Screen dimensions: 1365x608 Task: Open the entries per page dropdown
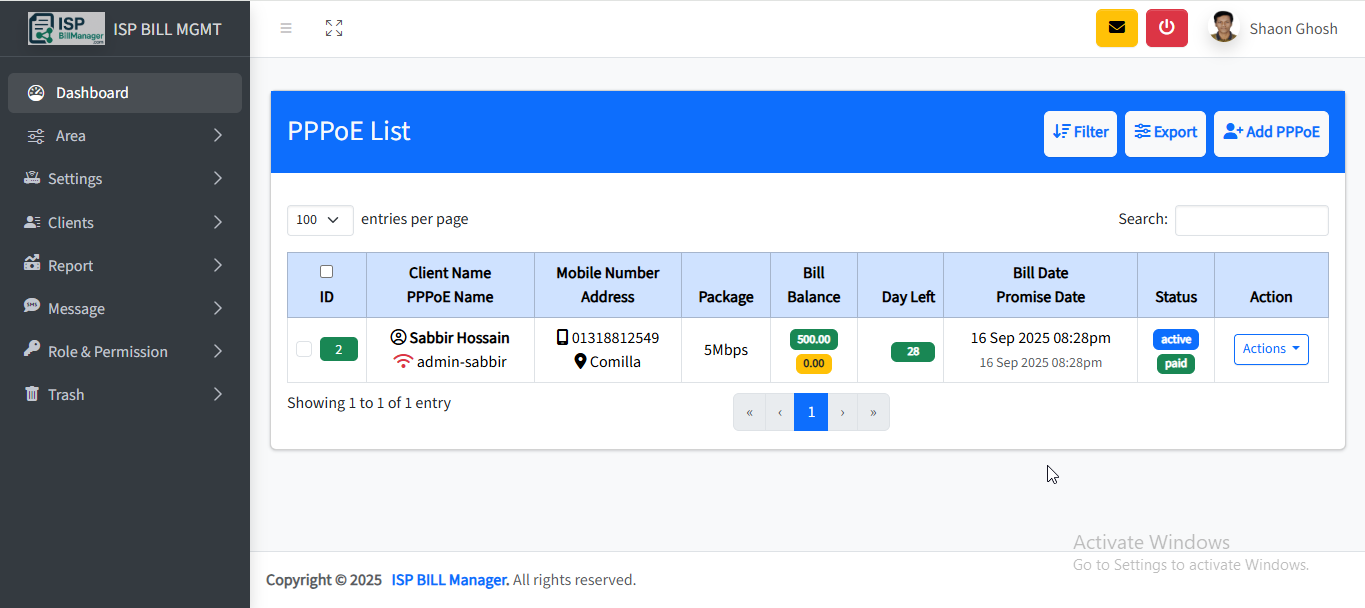(x=320, y=220)
